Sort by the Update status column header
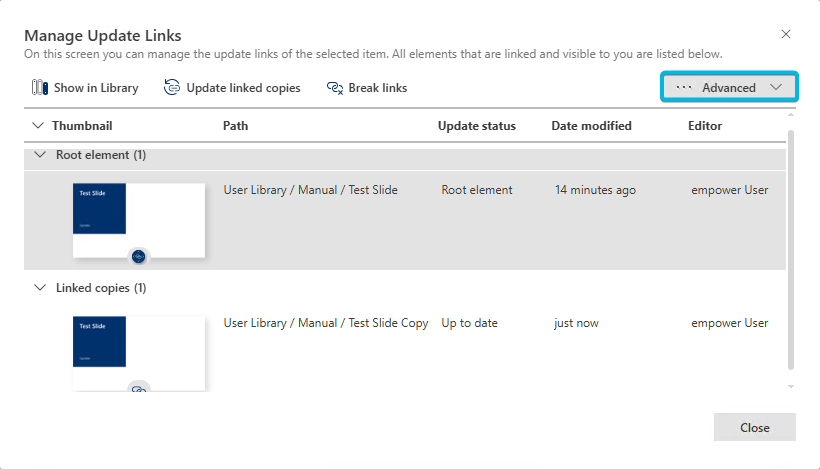Viewport: 820px width, 469px height. [476, 125]
